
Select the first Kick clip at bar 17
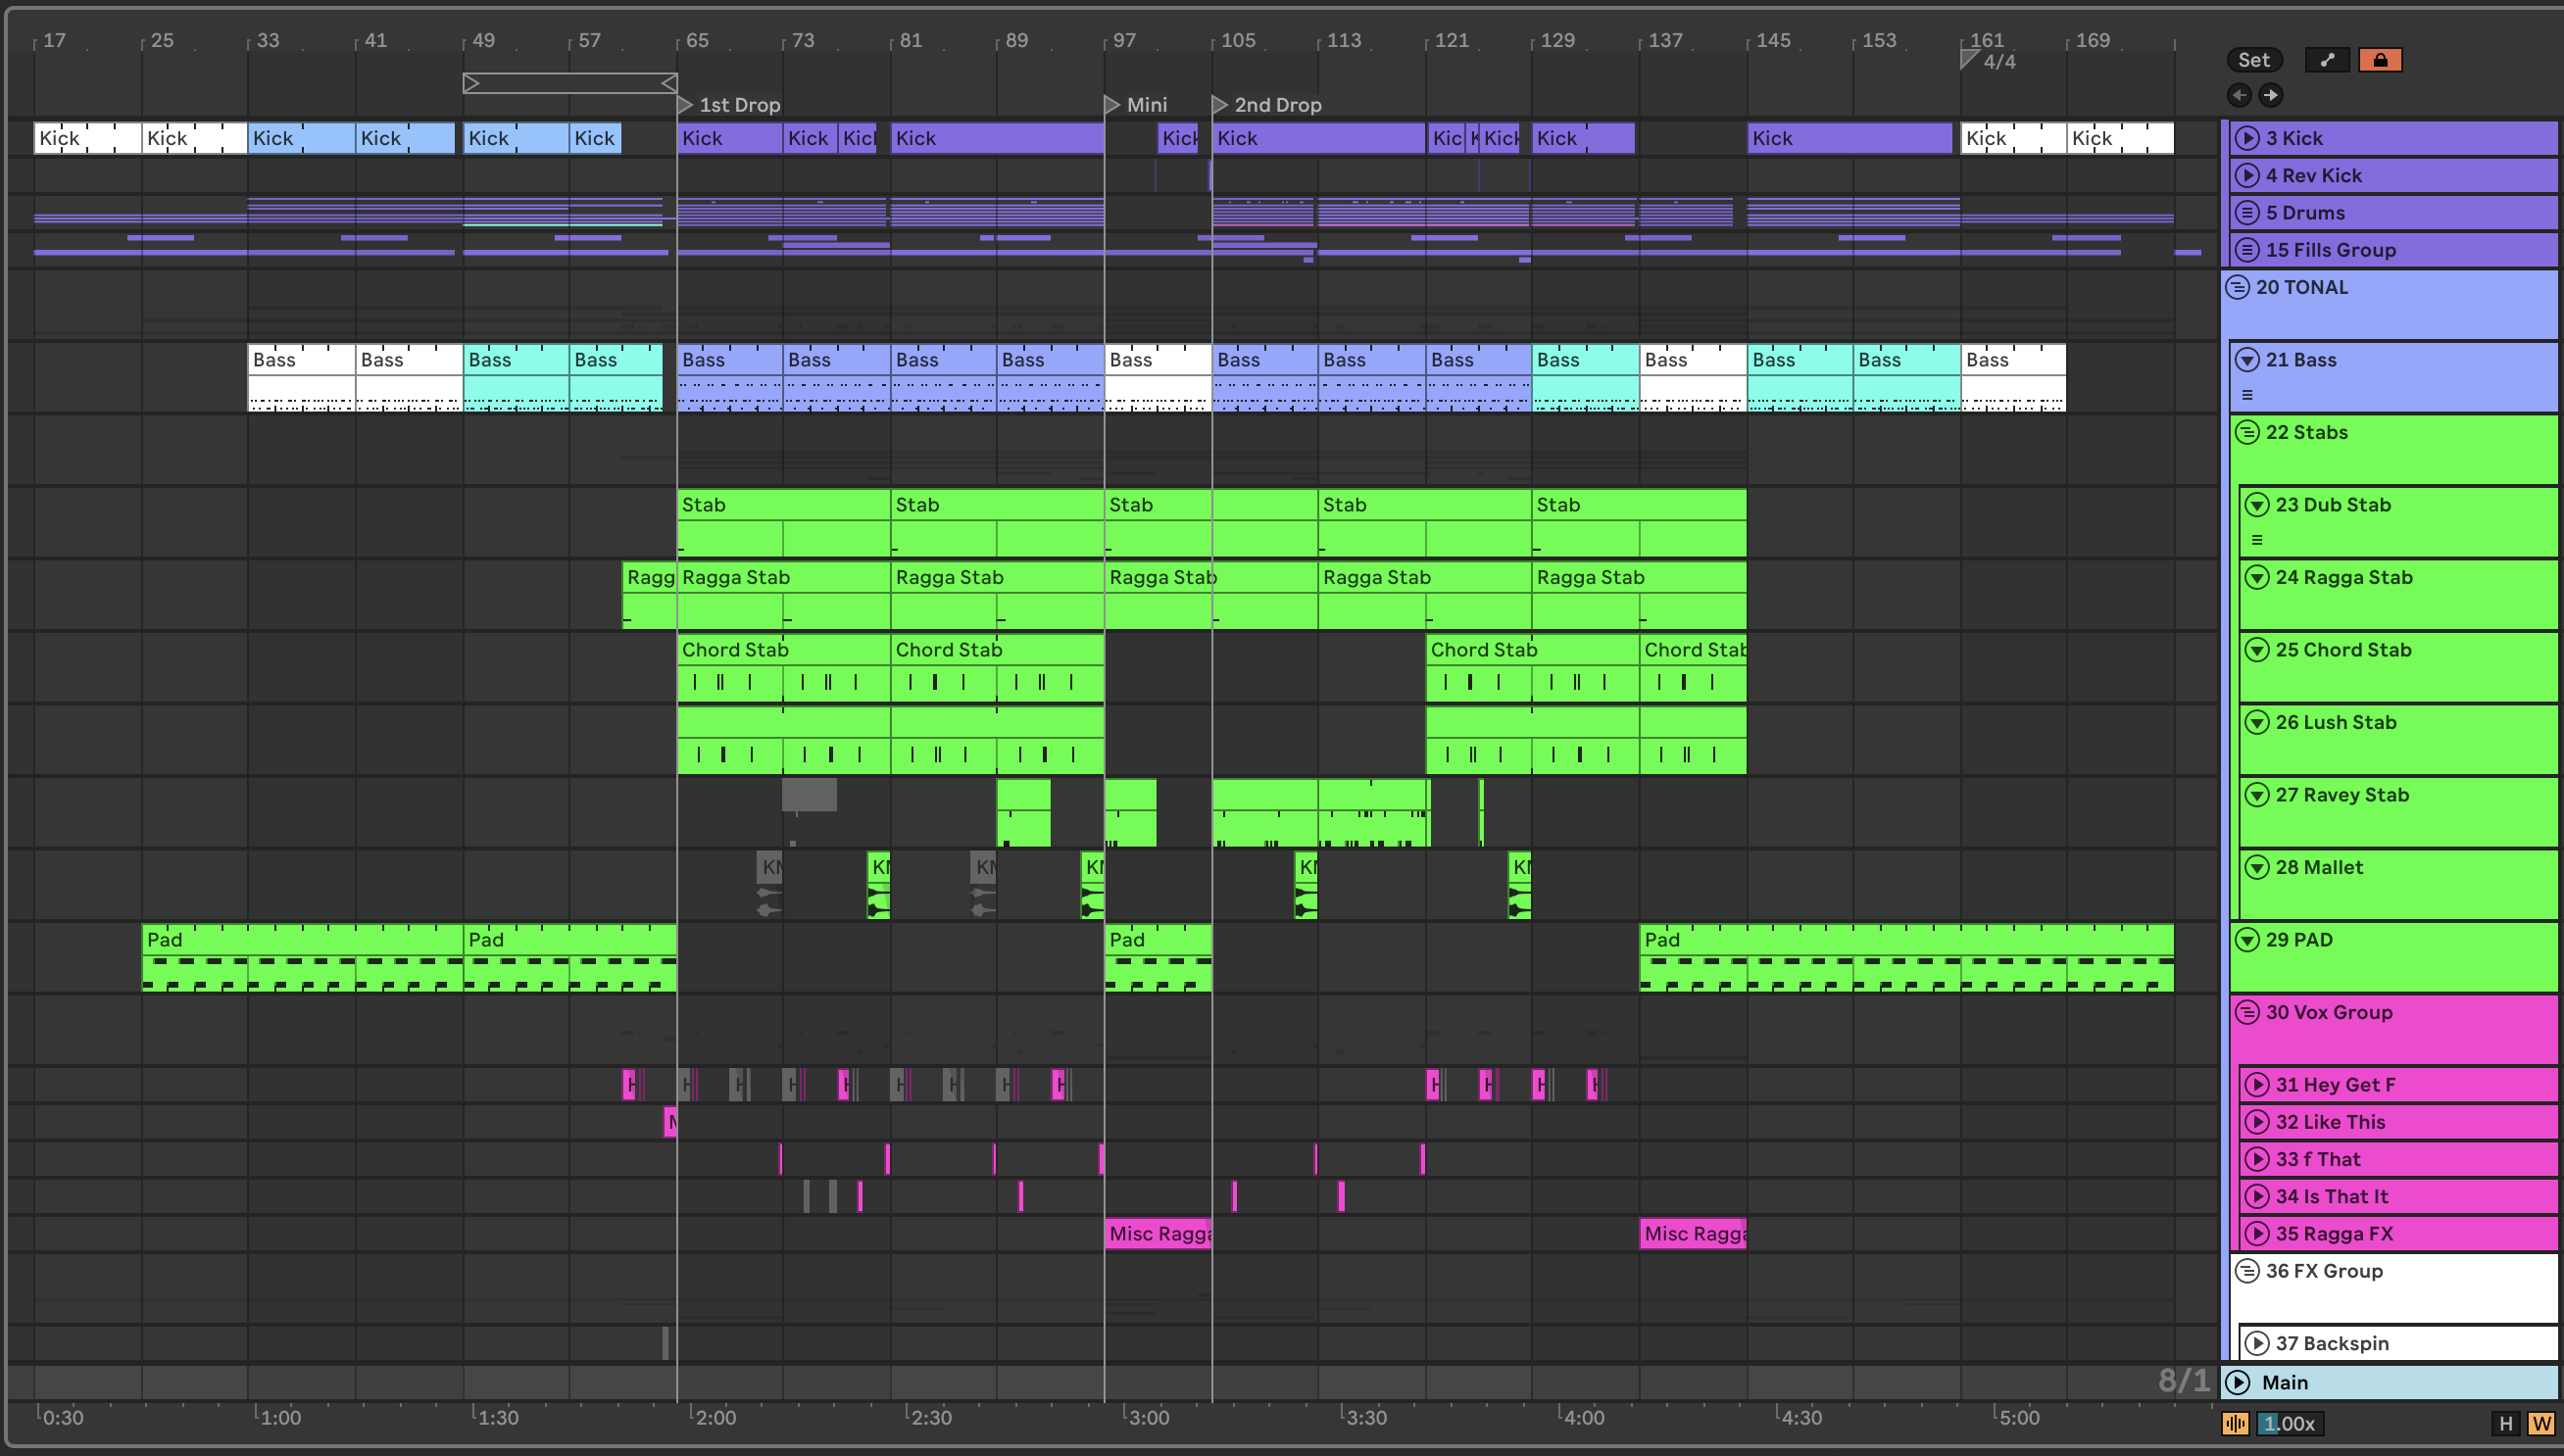87,138
